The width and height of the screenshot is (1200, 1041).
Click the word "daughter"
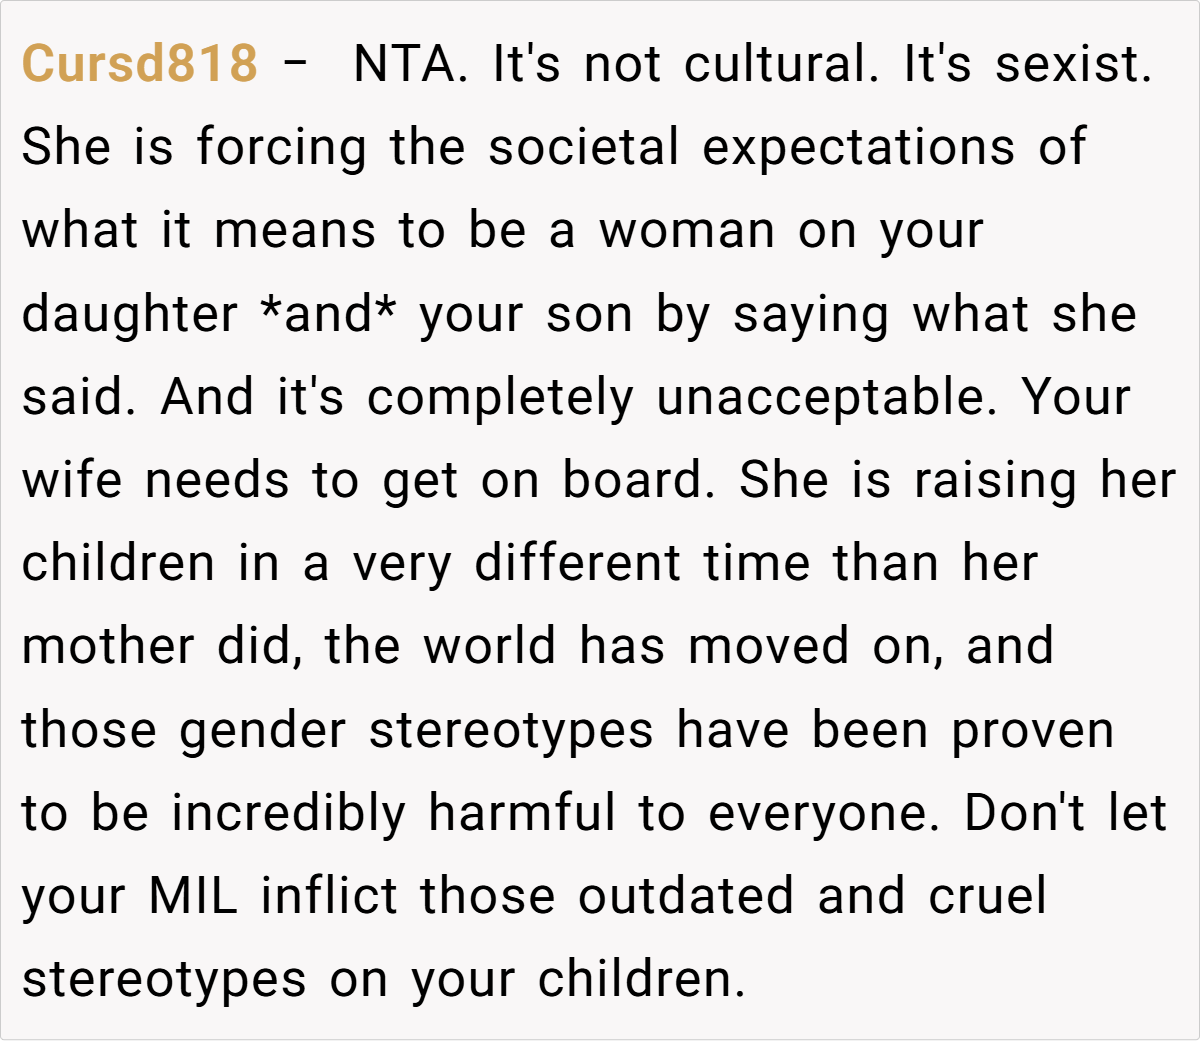point(130,315)
